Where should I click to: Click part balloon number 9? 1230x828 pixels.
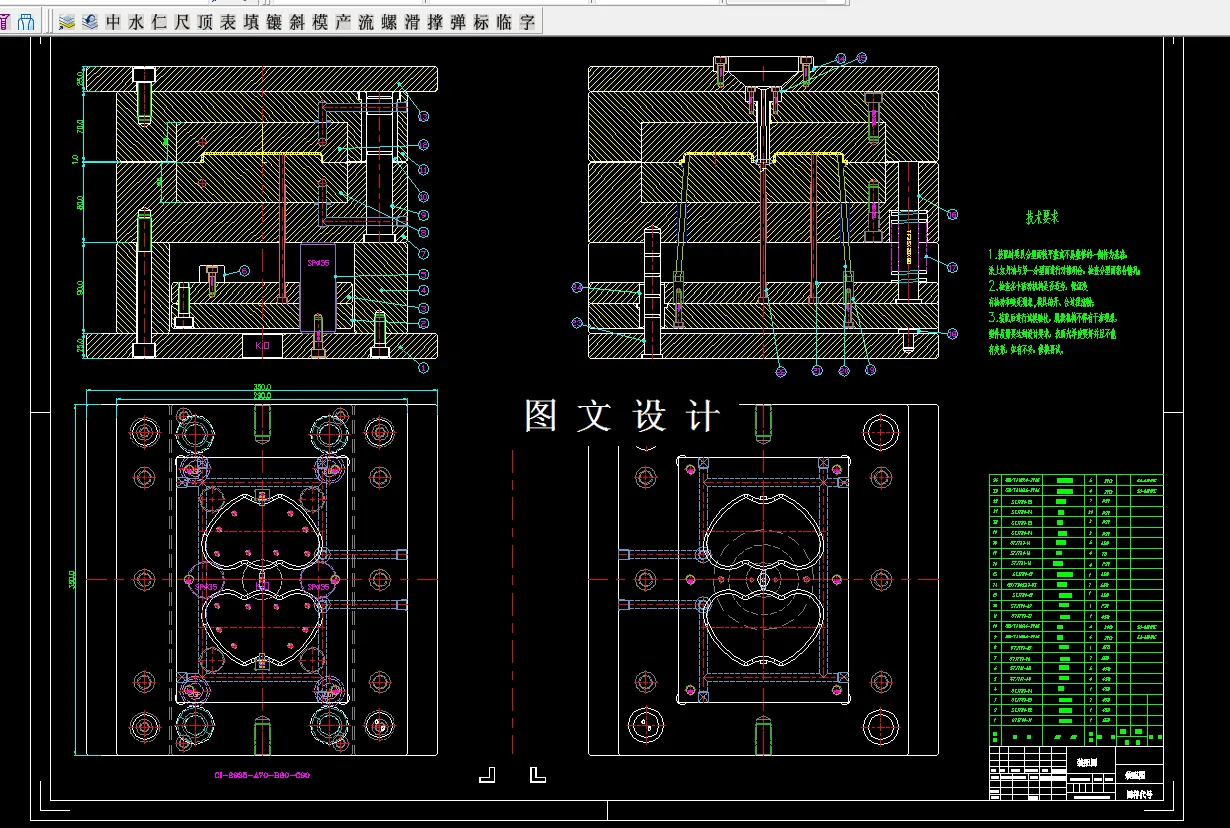click(424, 216)
